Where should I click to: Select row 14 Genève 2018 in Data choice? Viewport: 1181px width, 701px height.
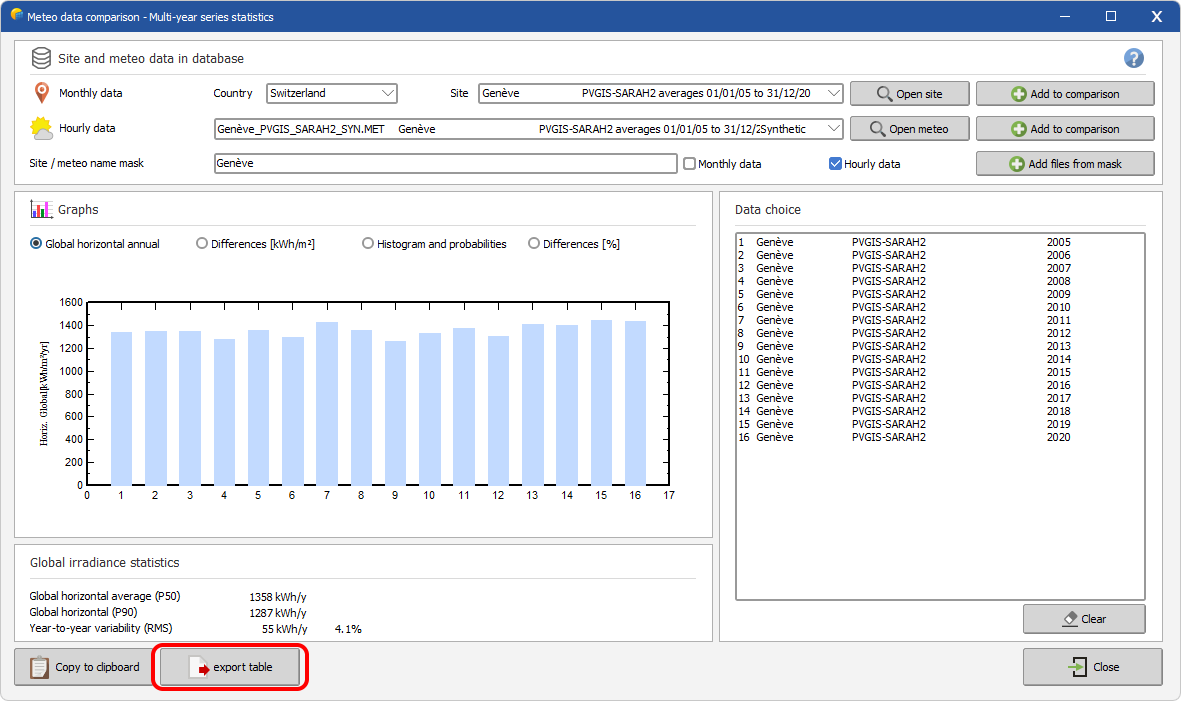point(940,411)
